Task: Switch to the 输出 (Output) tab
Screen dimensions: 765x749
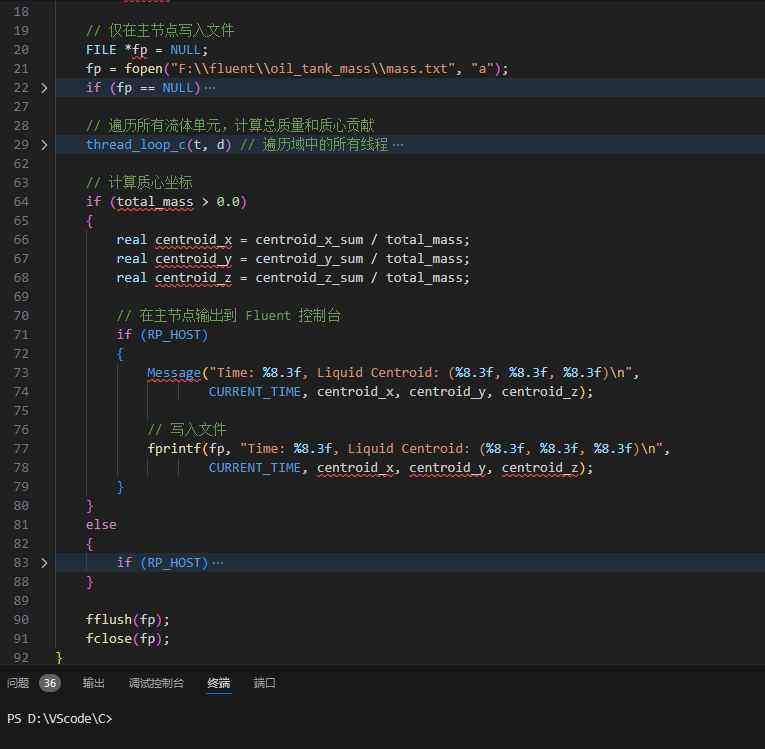Action: point(93,683)
